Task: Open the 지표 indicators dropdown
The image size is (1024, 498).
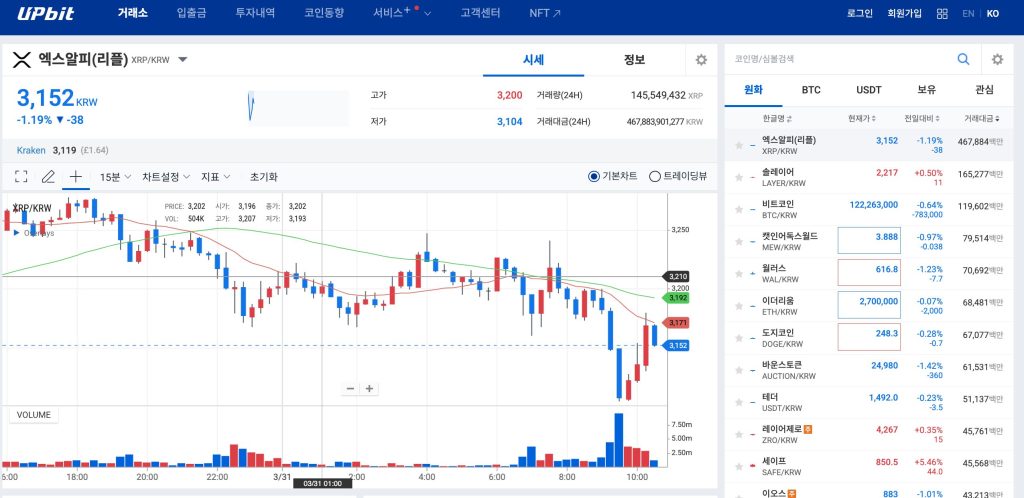Action: click(x=216, y=176)
